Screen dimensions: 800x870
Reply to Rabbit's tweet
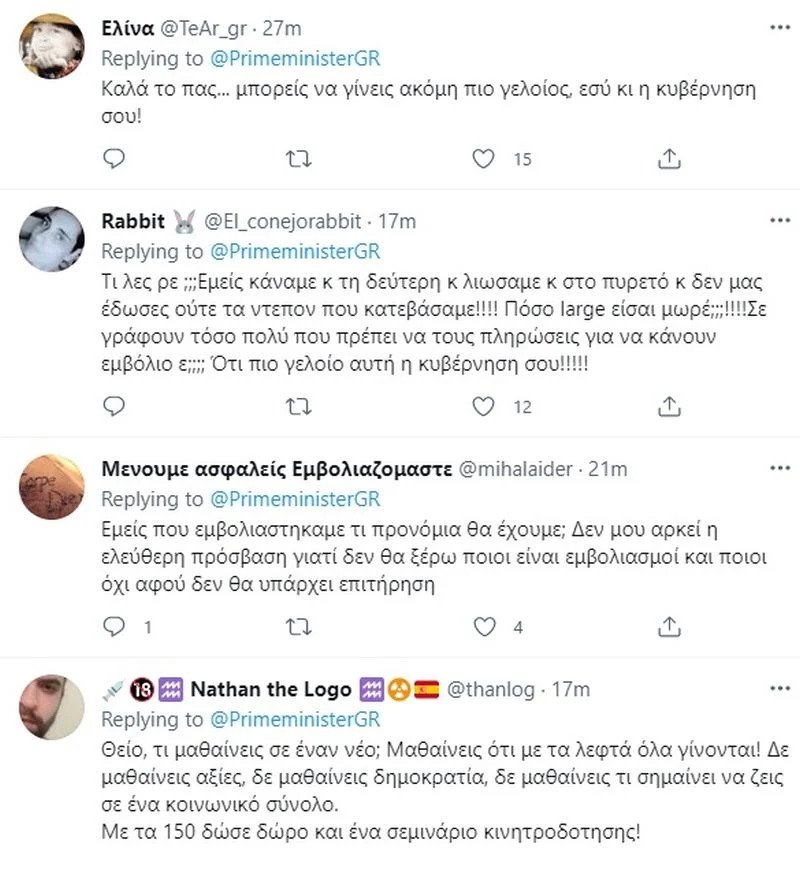[115, 406]
